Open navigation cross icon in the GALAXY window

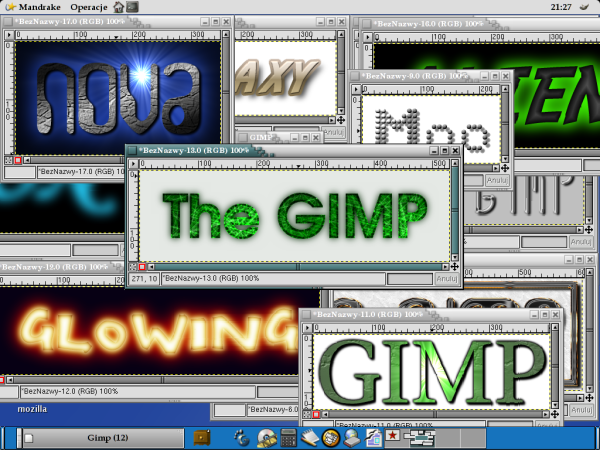click(x=341, y=120)
